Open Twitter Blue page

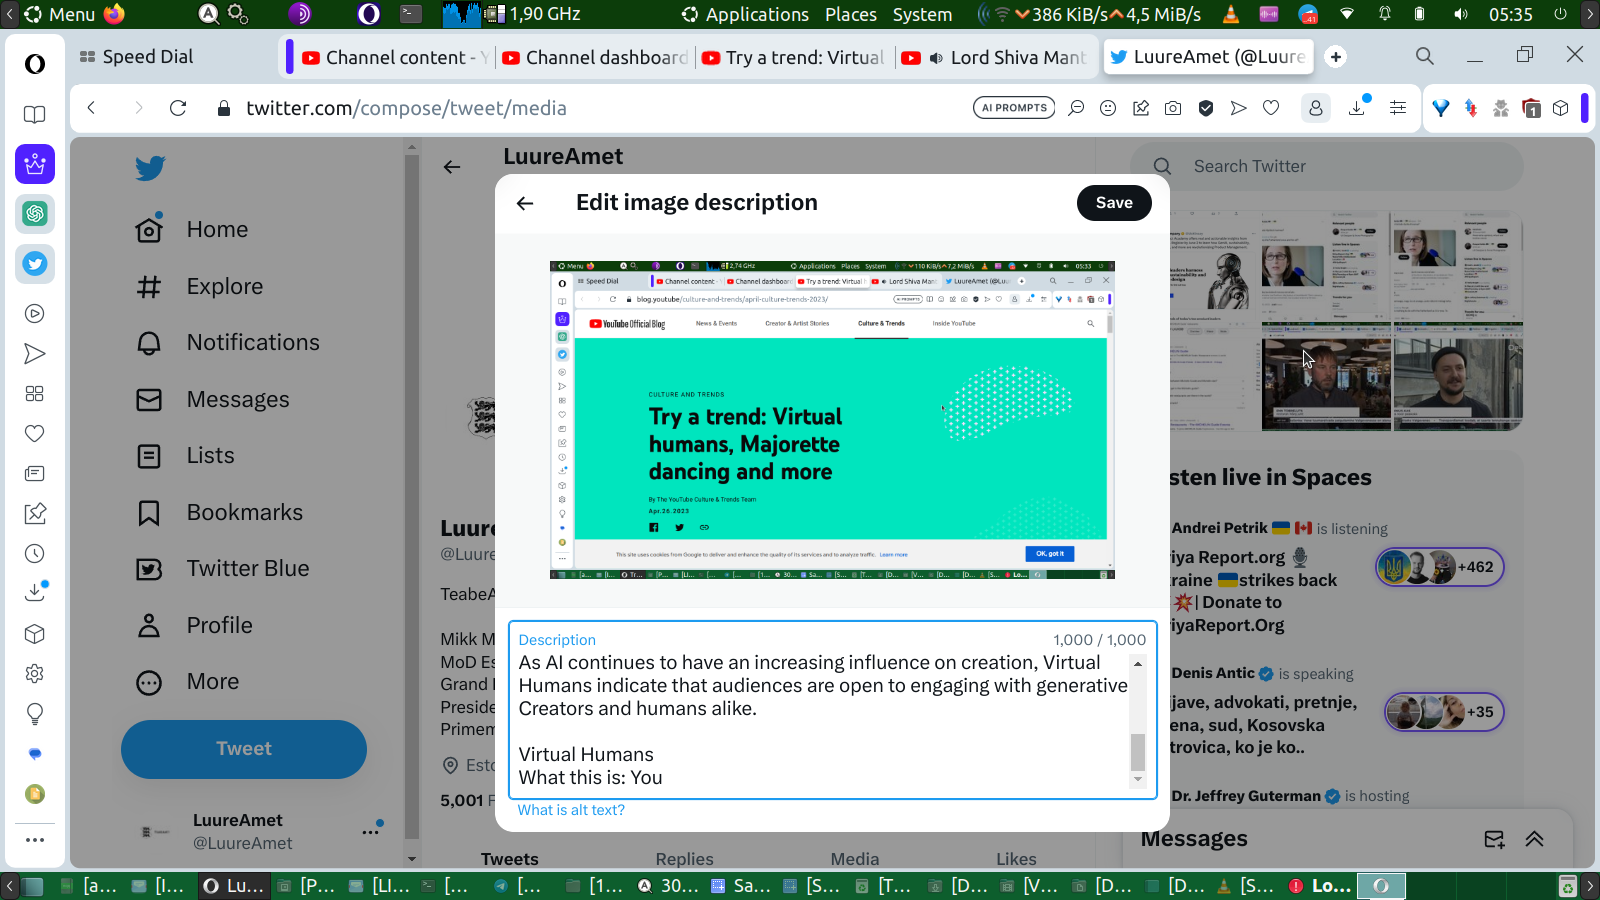coord(222,569)
